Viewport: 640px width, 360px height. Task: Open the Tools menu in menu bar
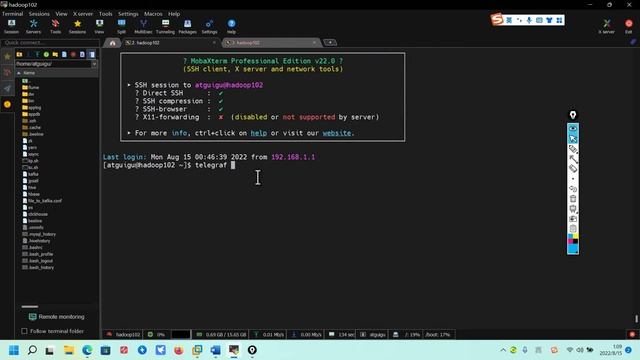[x=105, y=14]
